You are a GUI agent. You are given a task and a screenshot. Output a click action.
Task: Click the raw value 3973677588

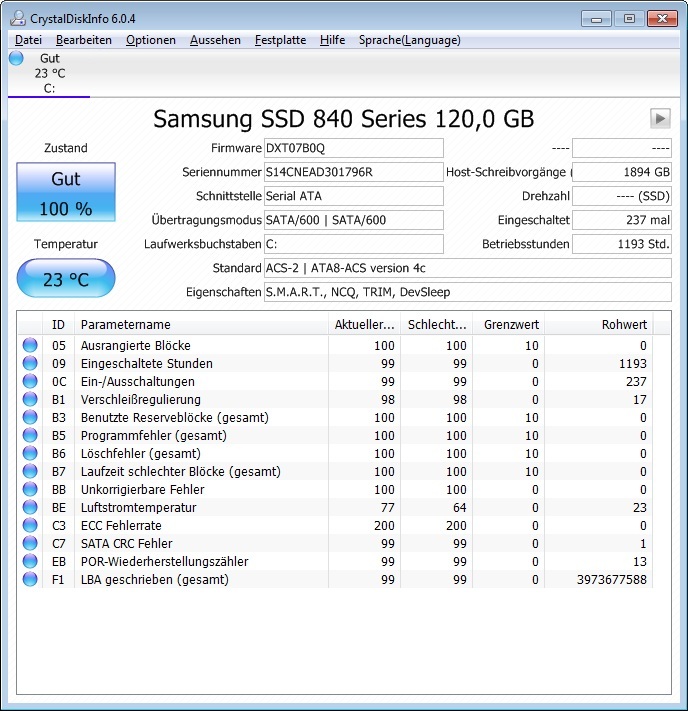pos(611,580)
